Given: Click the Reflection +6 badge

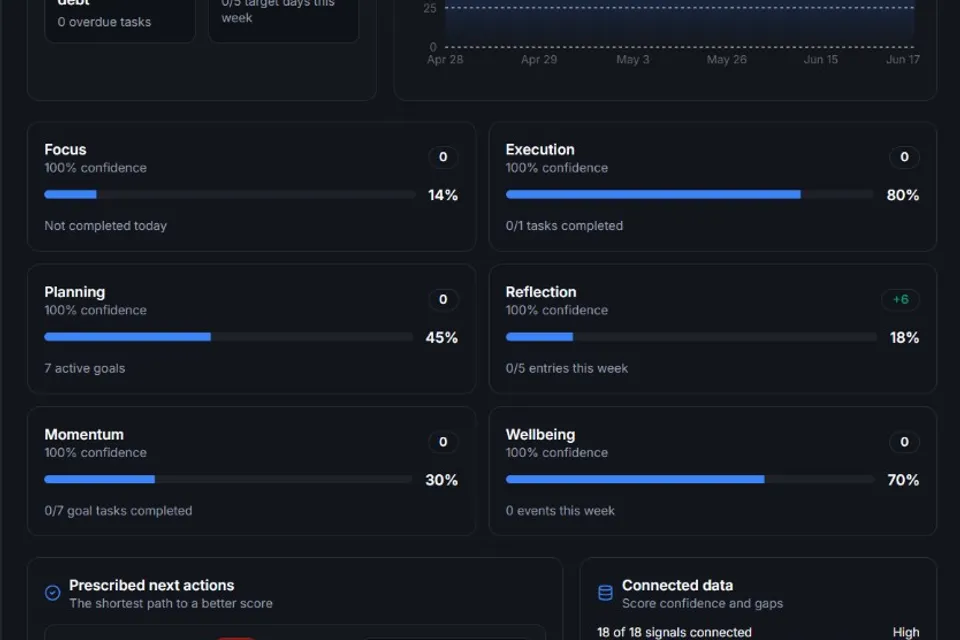Looking at the screenshot, I should 900,299.
